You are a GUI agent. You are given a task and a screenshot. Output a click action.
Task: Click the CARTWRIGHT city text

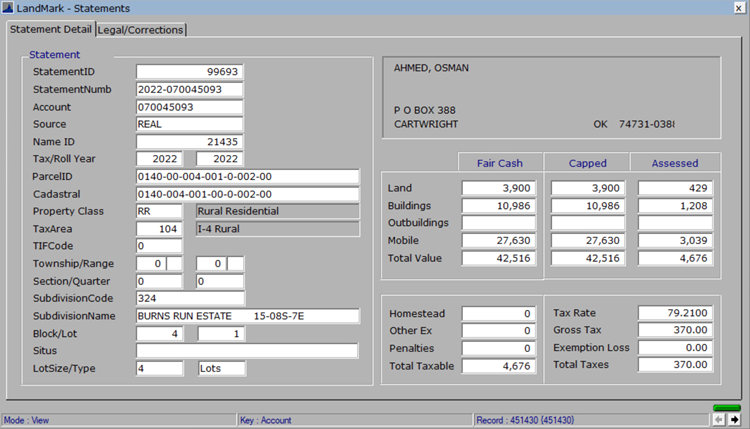(426, 124)
